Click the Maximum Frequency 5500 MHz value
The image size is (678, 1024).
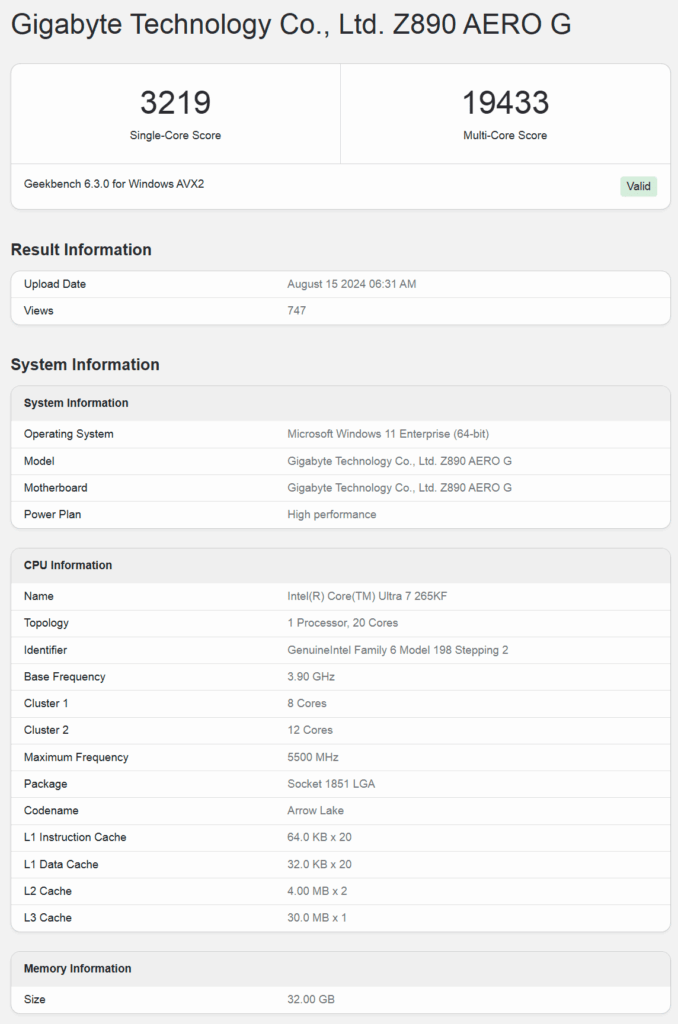(x=313, y=757)
